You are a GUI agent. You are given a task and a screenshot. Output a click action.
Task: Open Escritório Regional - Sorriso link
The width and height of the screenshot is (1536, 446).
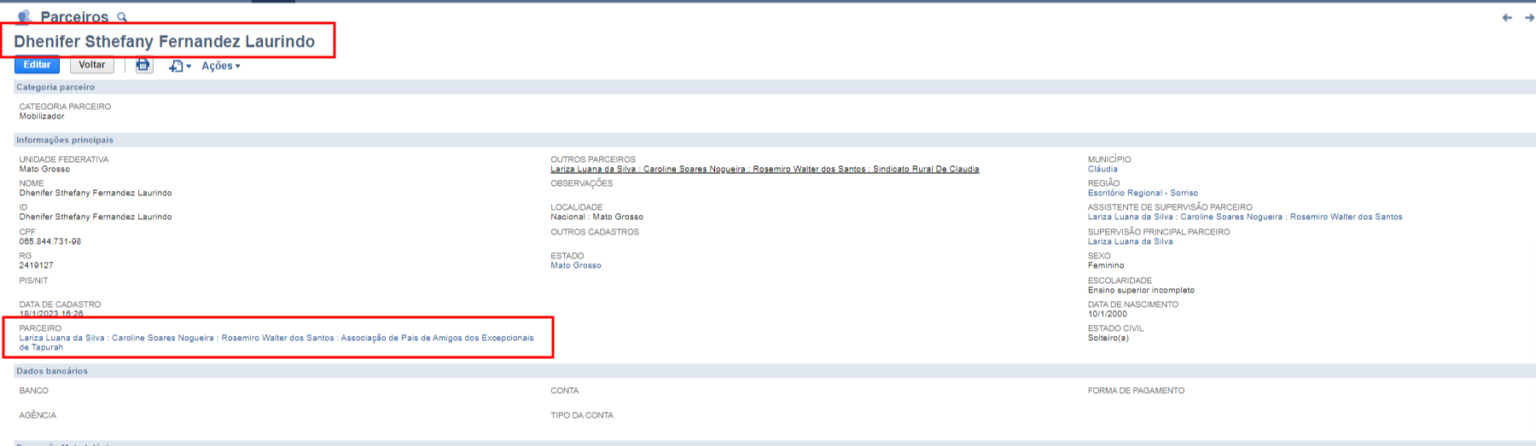pos(1142,193)
